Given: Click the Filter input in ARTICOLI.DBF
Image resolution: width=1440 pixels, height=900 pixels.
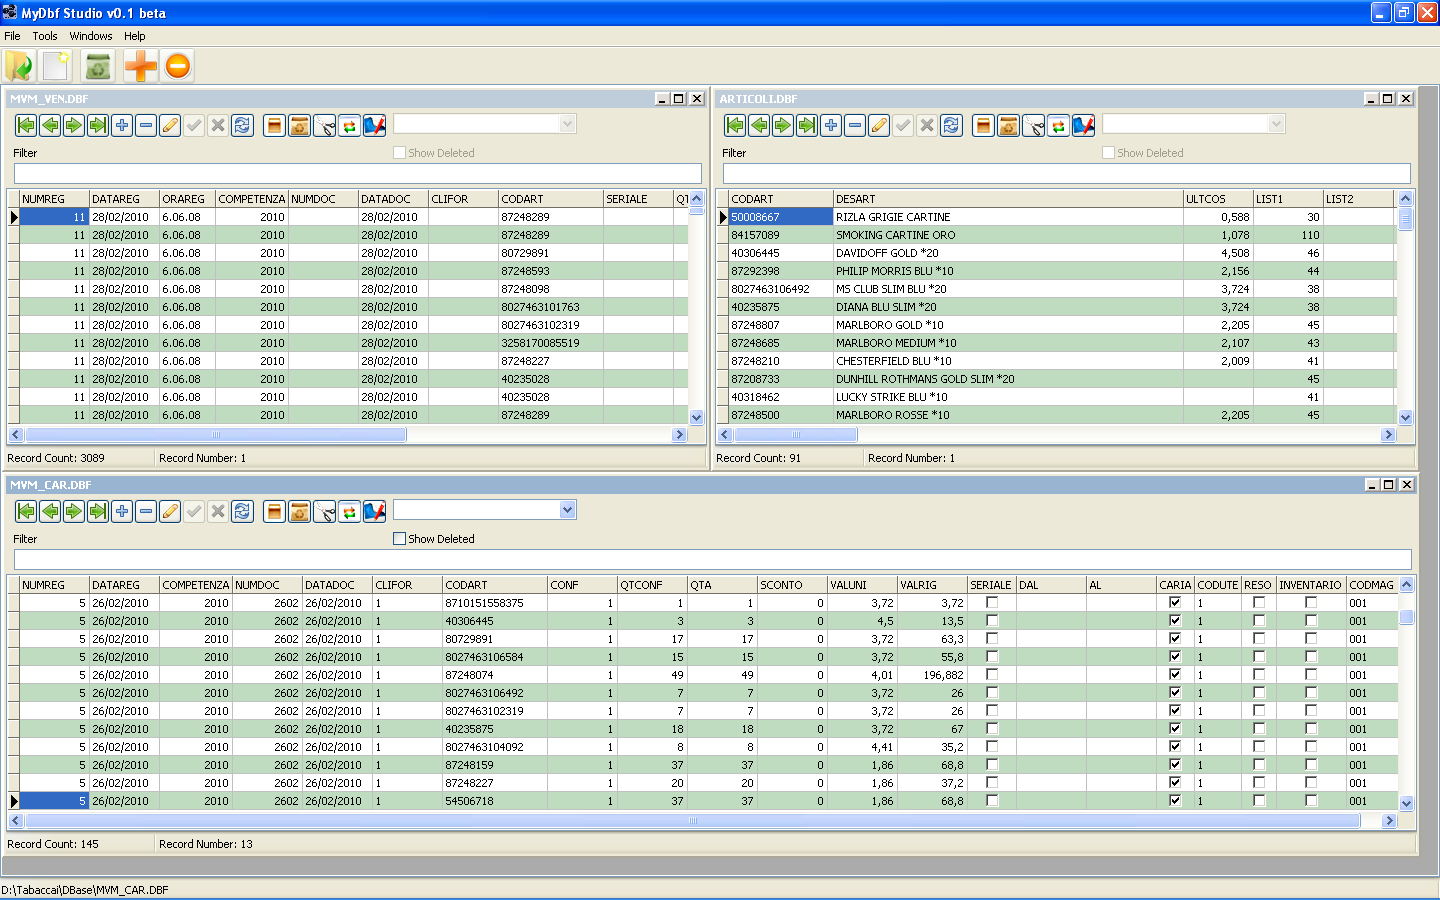Looking at the screenshot, I should point(1066,173).
